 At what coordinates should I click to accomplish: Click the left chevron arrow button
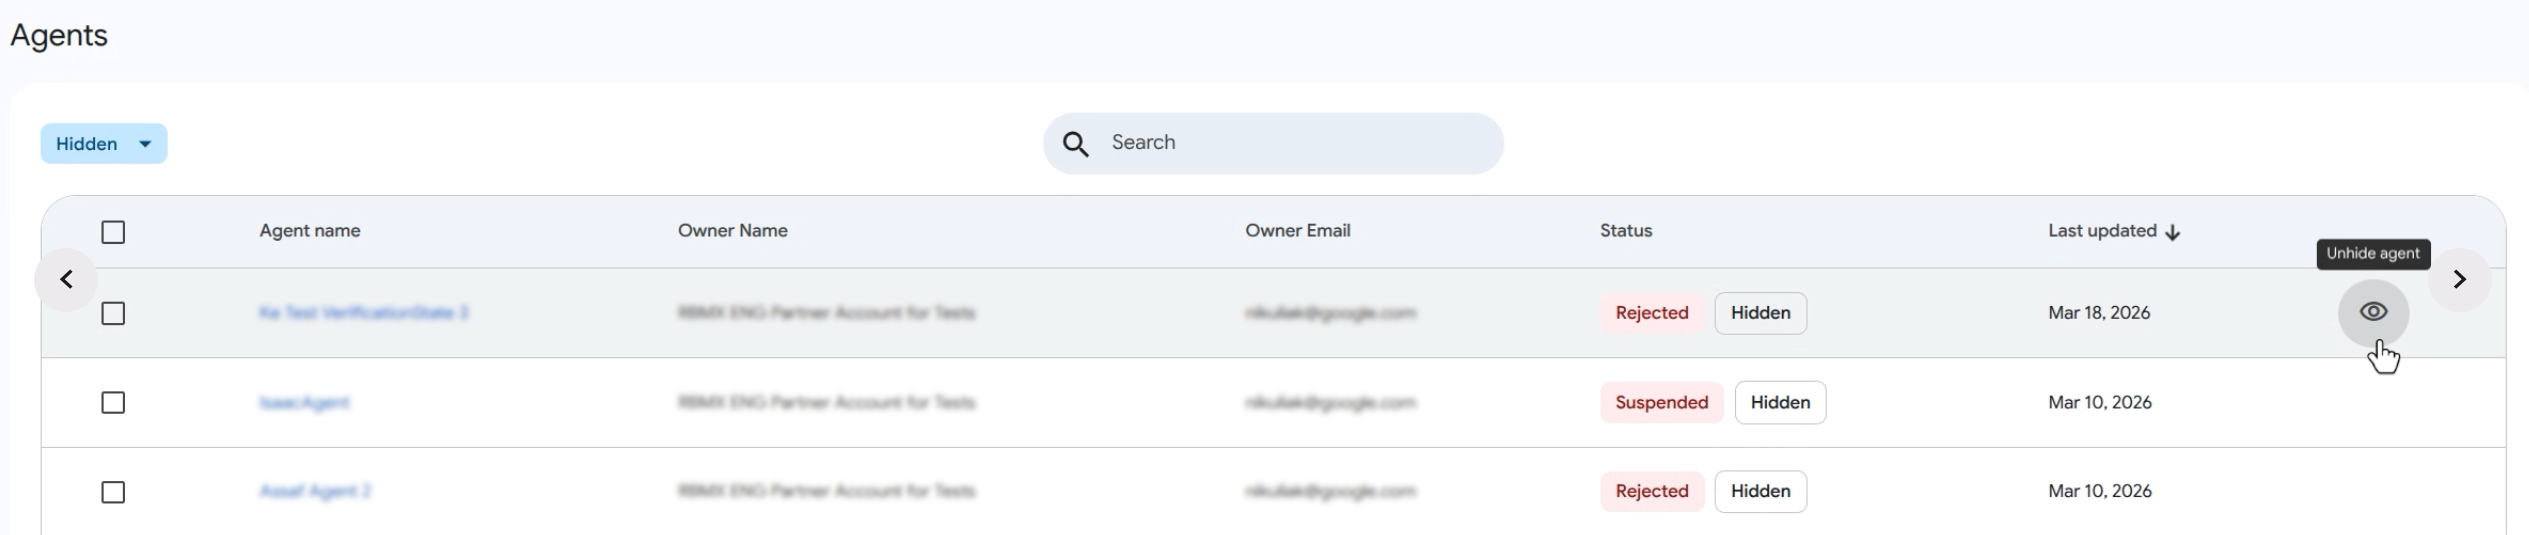(66, 280)
